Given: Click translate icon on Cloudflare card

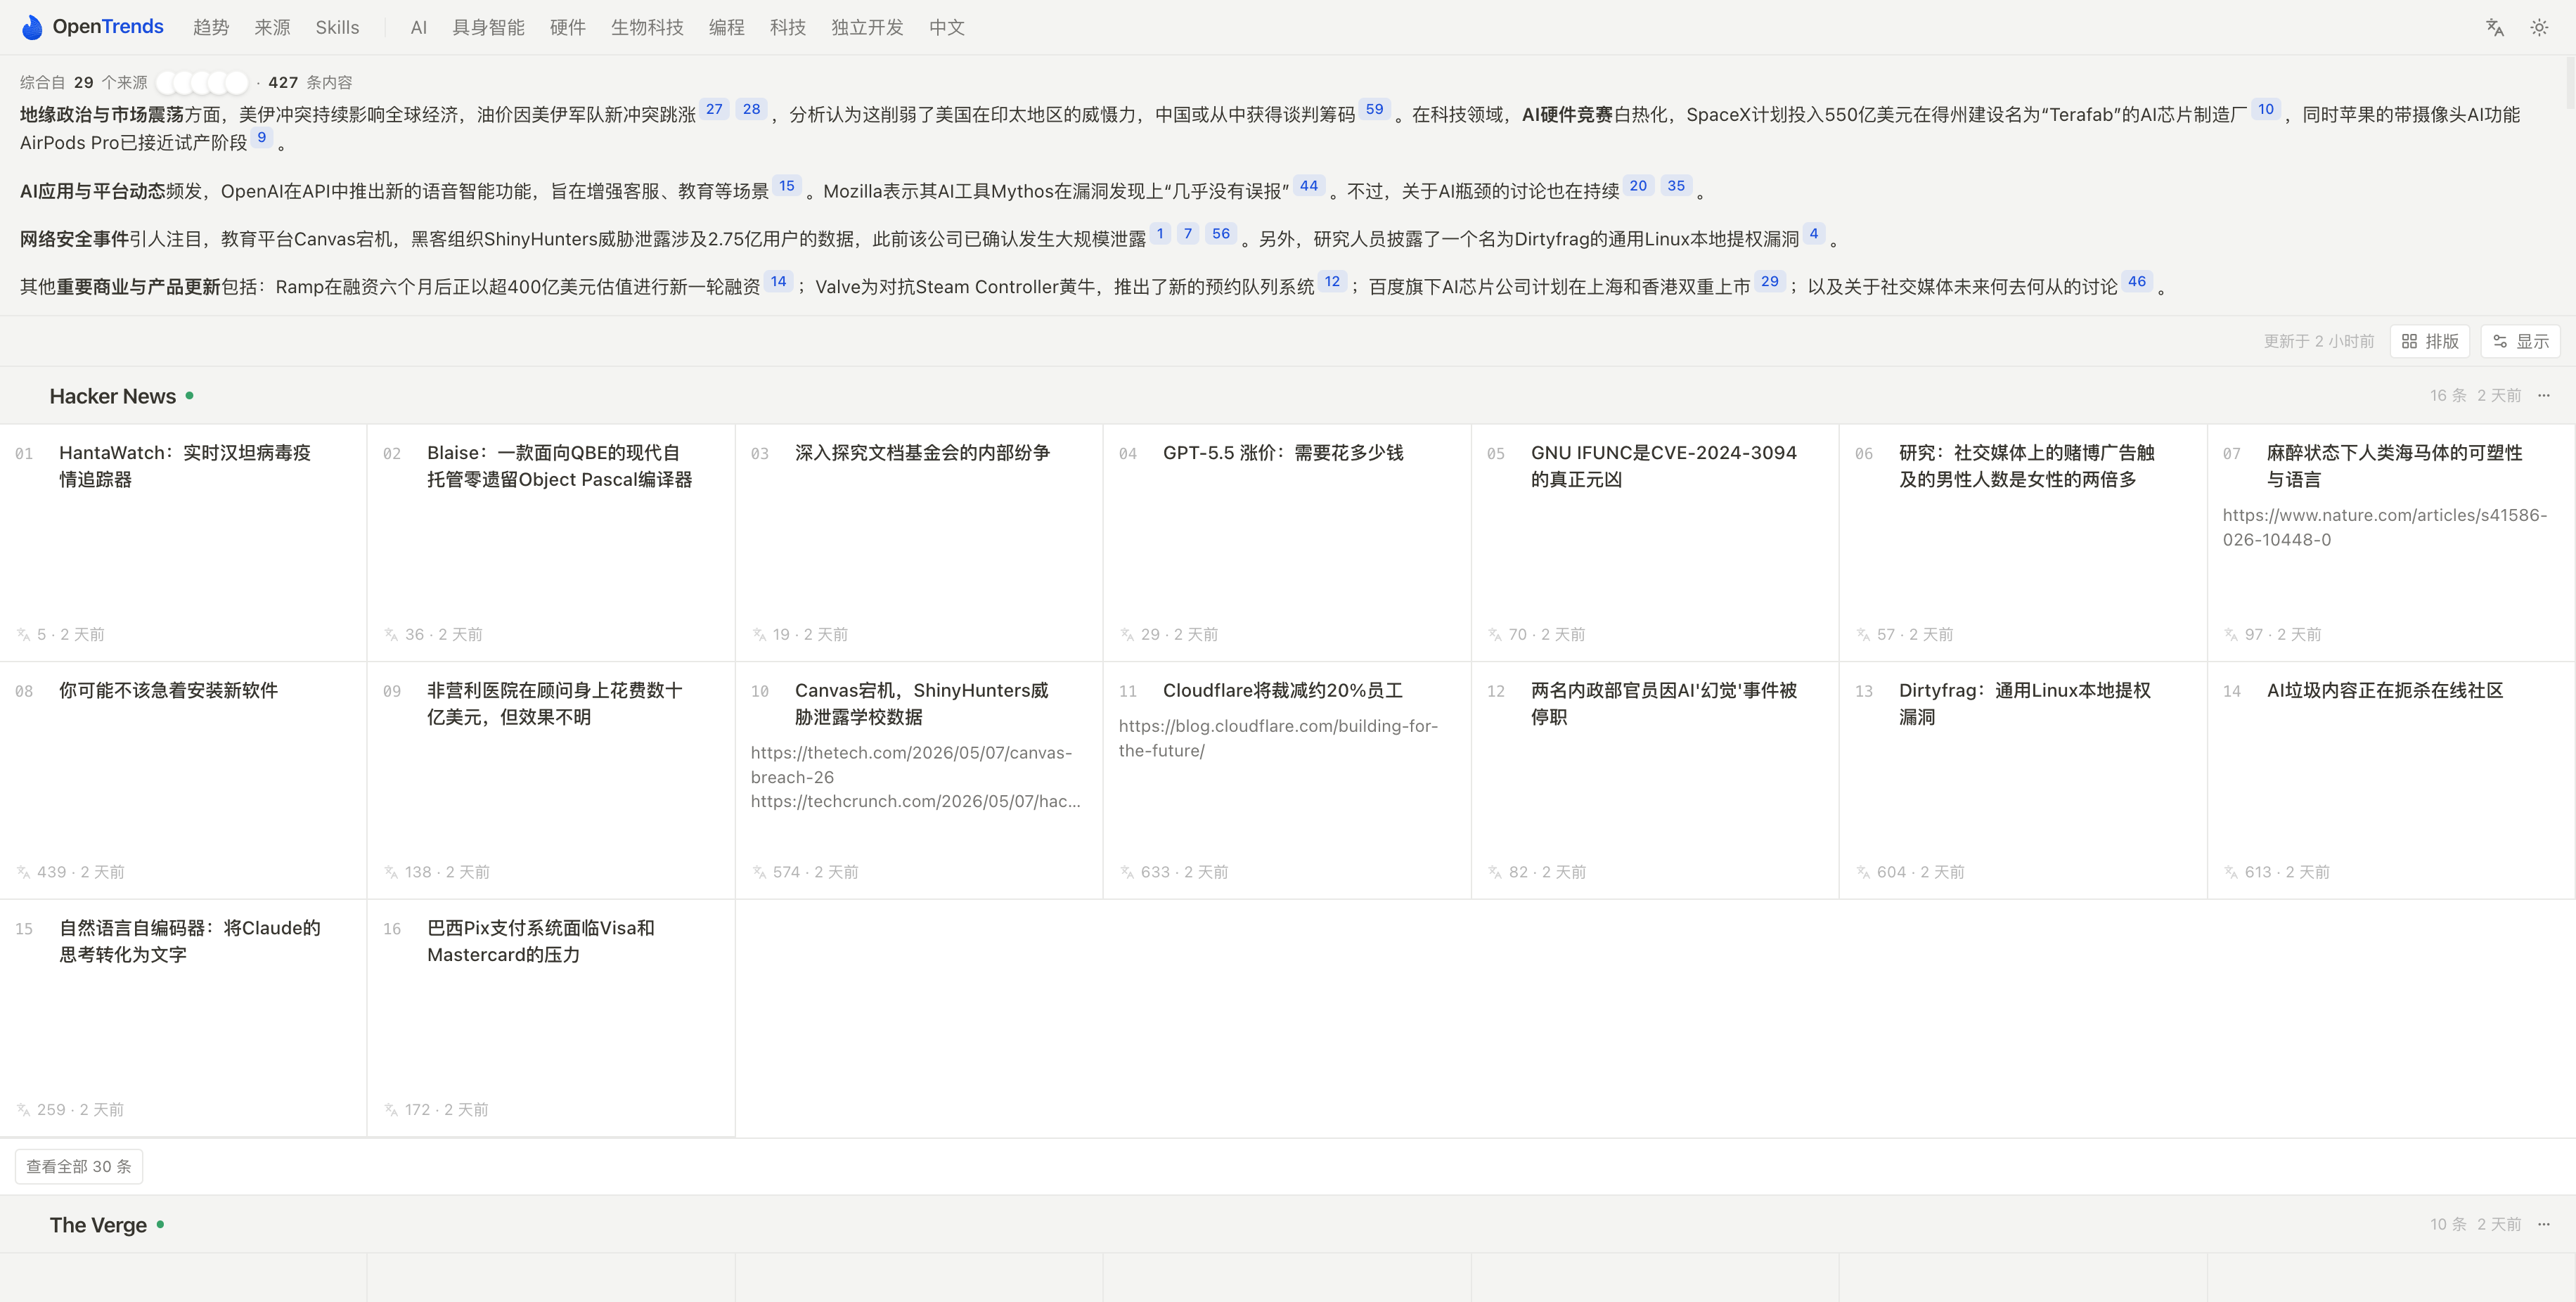Looking at the screenshot, I should pyautogui.click(x=1127, y=872).
